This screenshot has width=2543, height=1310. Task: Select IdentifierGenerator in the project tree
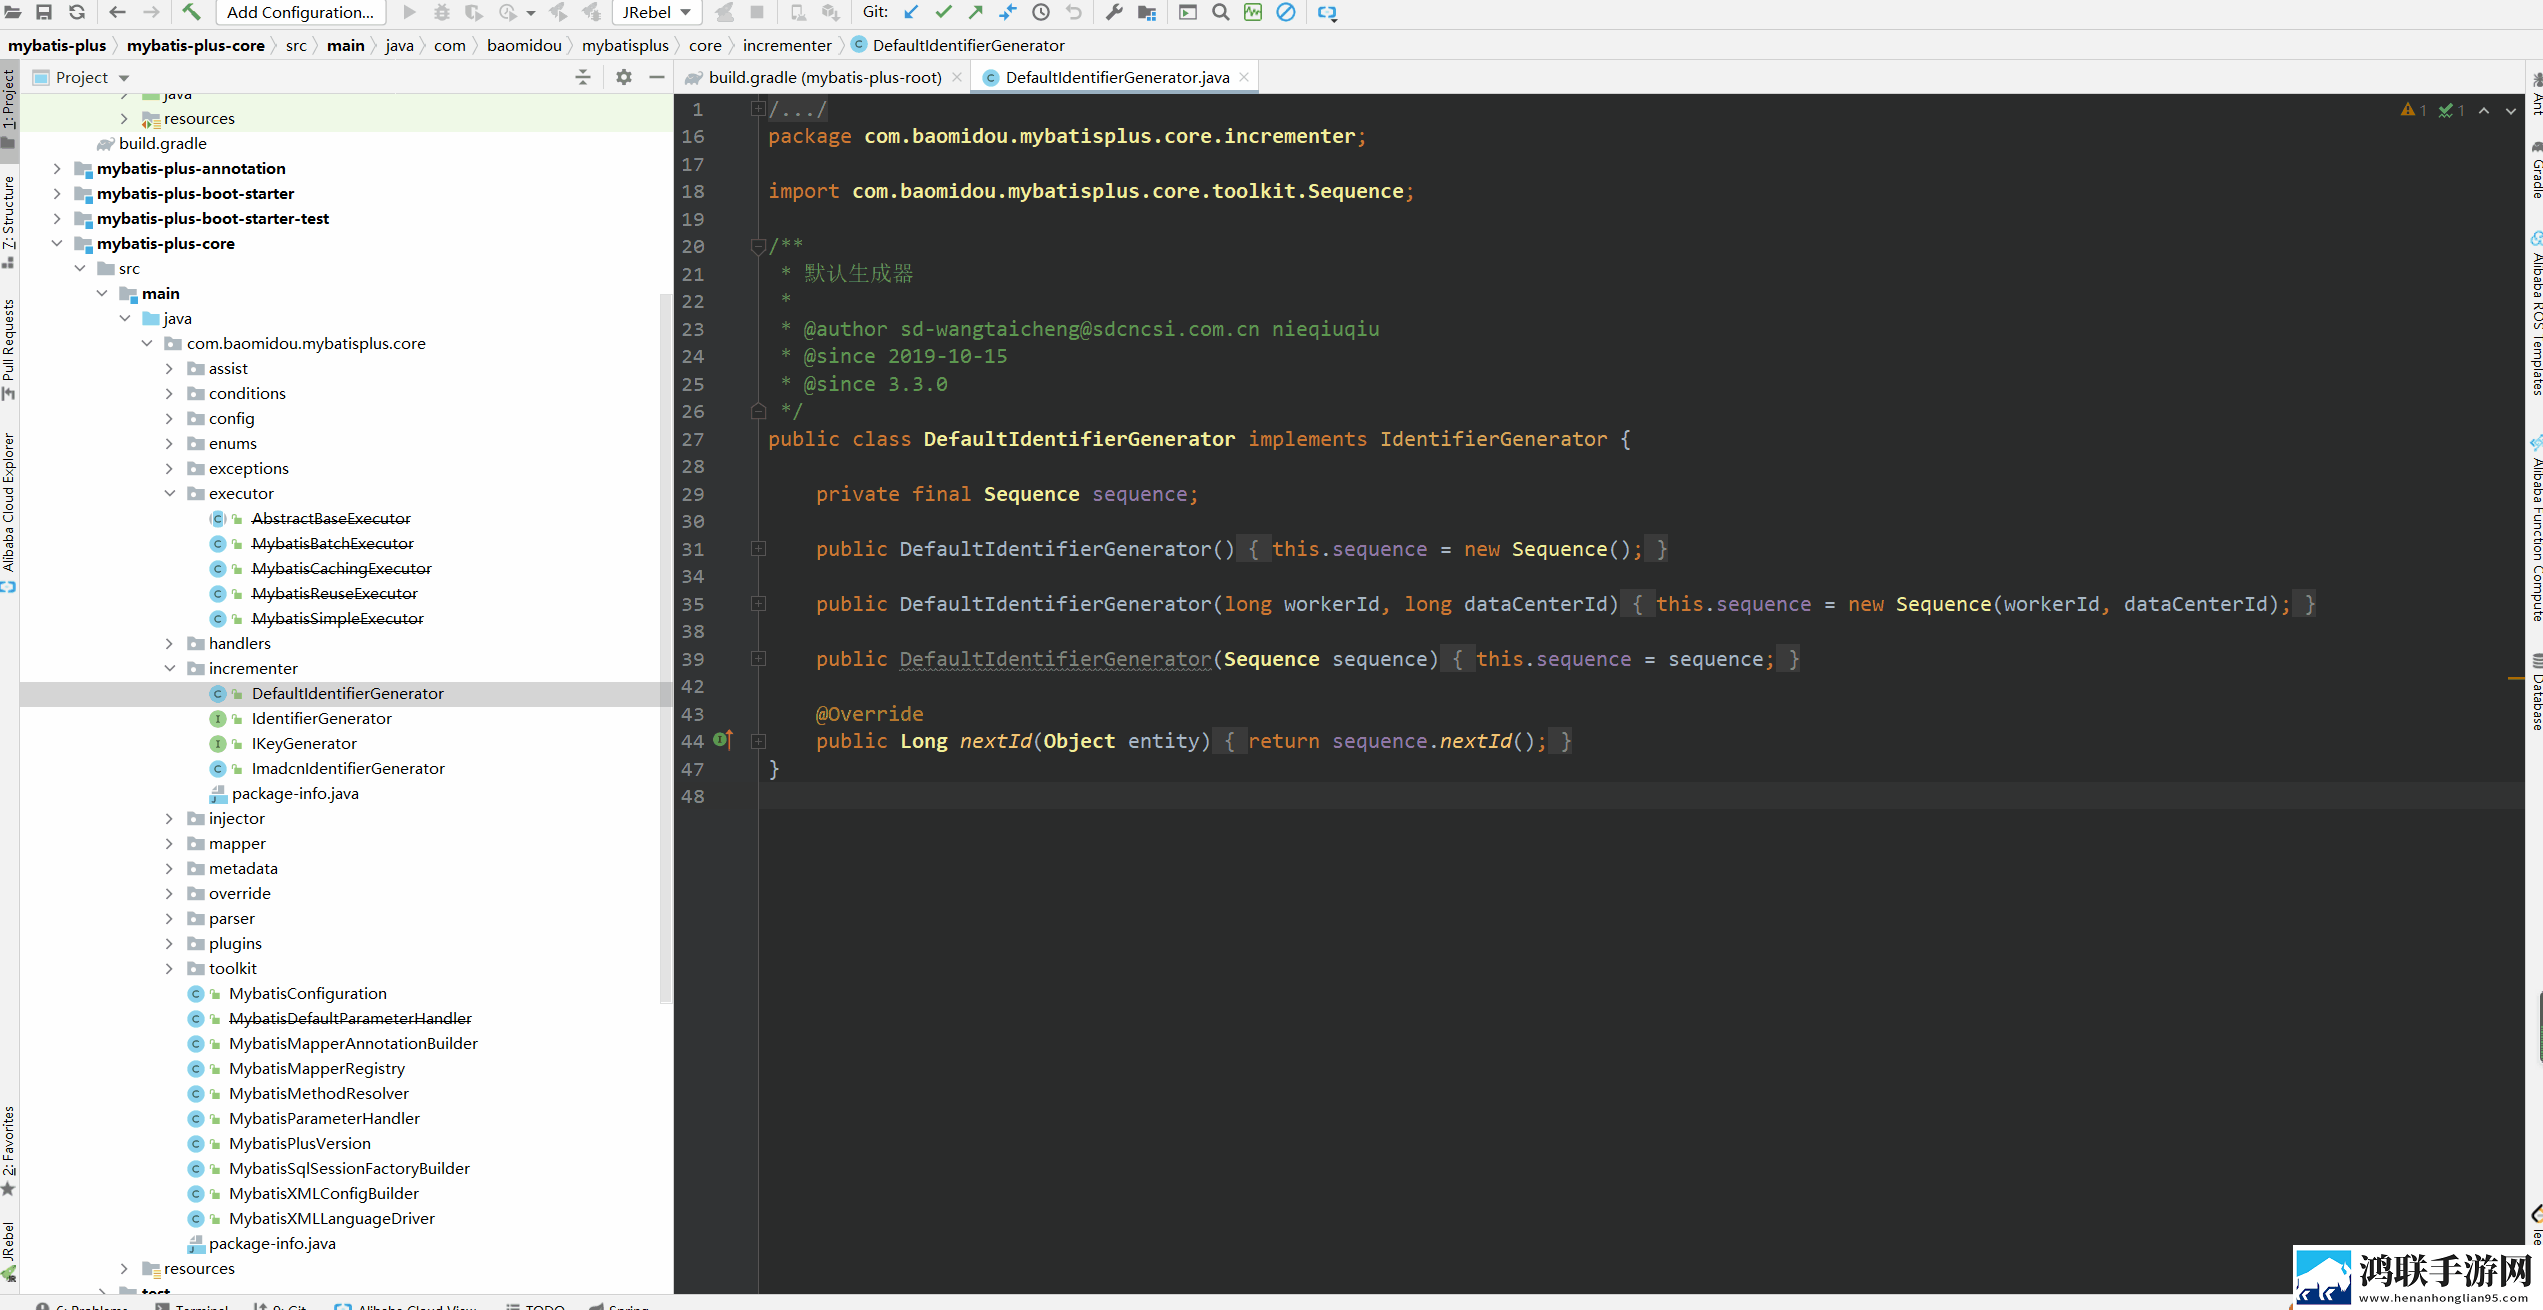321,718
